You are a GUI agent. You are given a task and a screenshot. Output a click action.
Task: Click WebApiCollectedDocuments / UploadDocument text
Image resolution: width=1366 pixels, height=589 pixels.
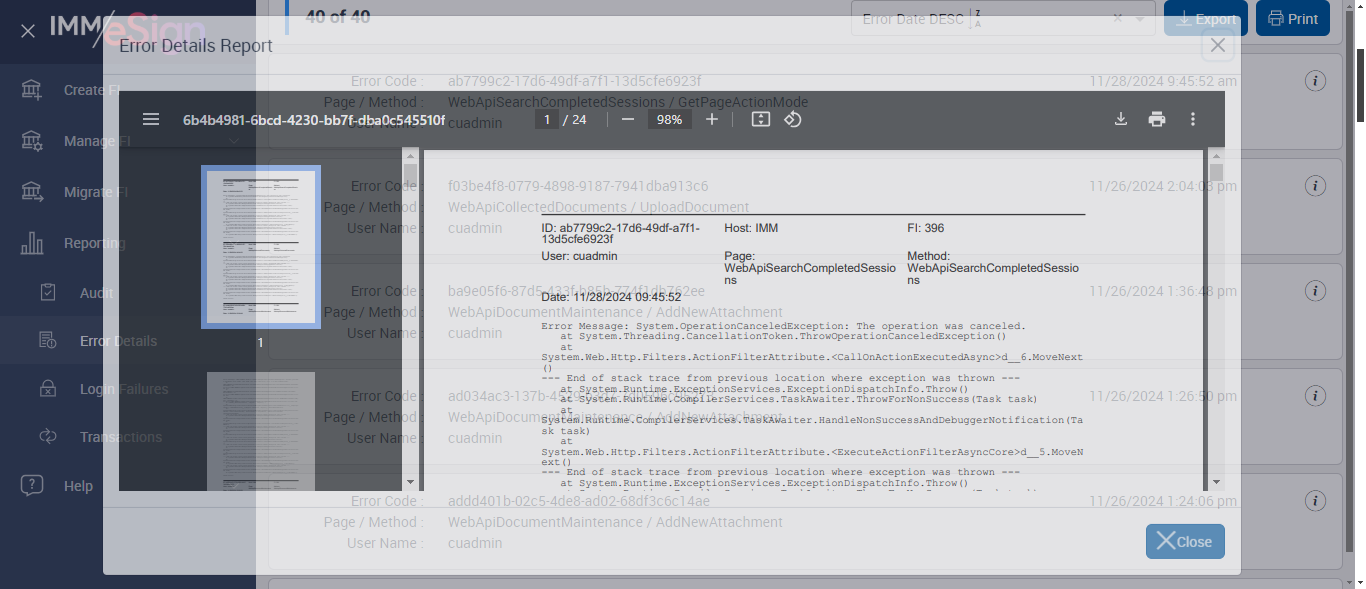(x=598, y=207)
